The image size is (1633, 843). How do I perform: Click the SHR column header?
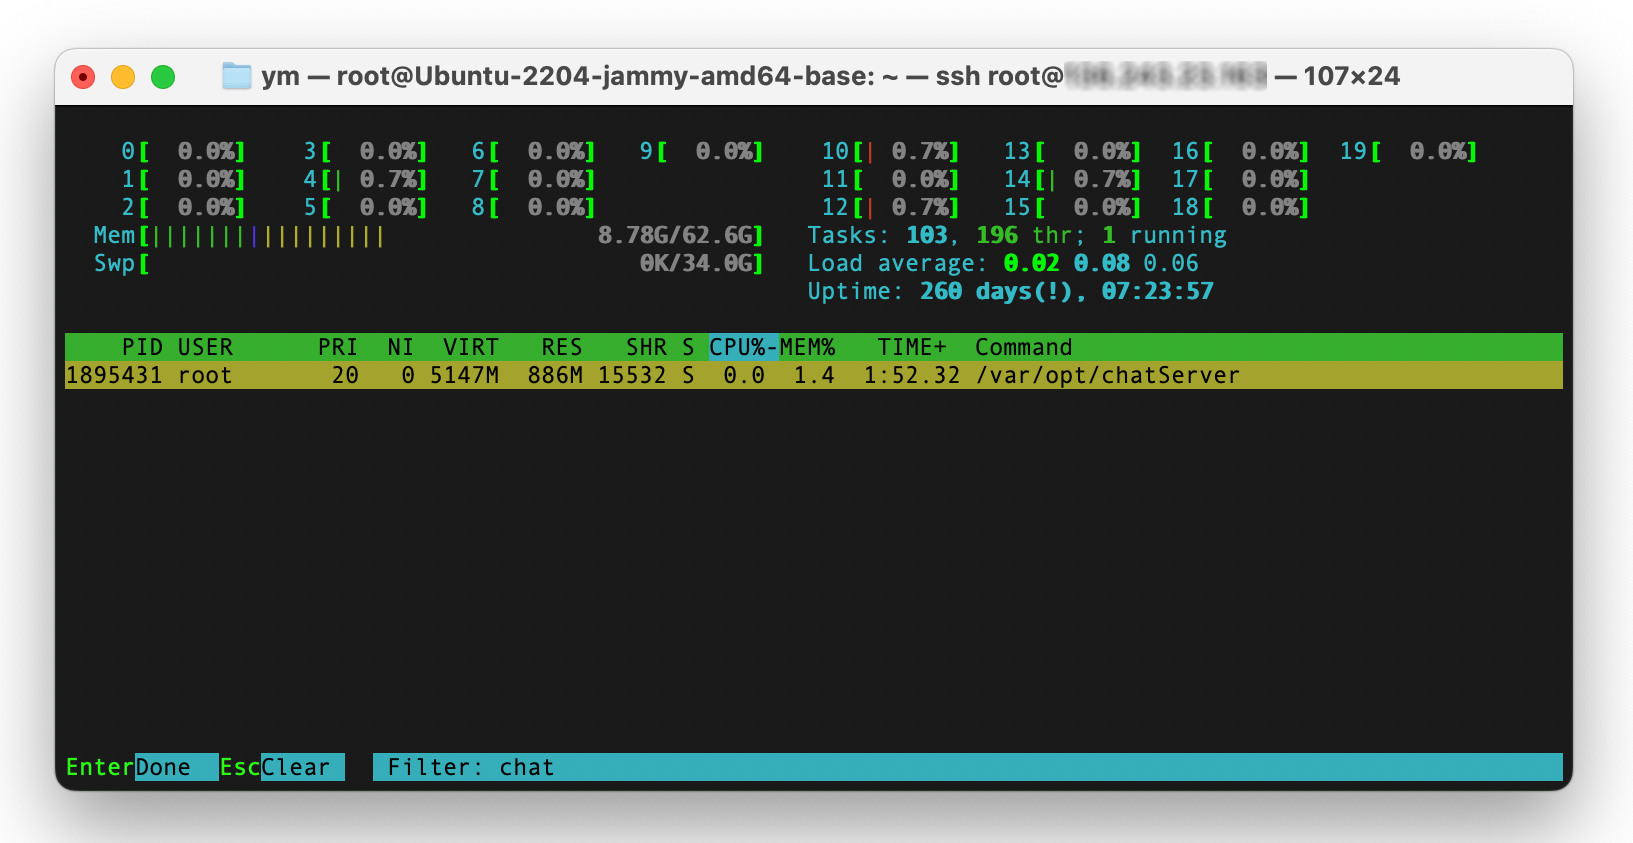pos(646,347)
